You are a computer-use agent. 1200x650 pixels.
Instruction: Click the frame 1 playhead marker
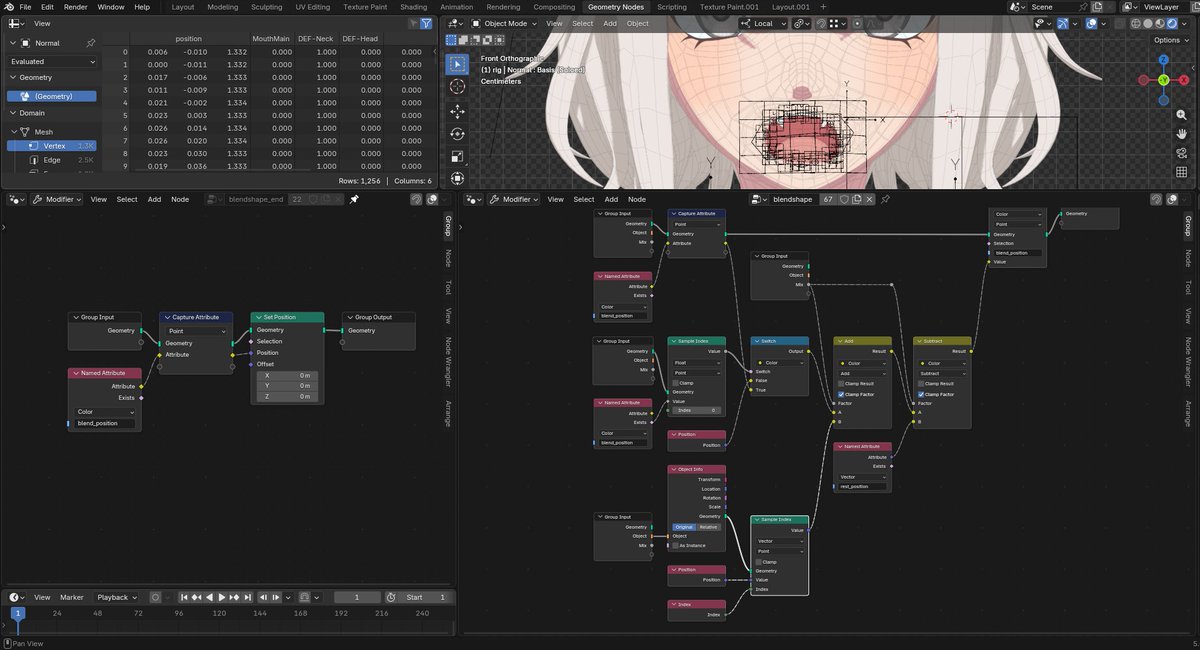click(x=17, y=613)
